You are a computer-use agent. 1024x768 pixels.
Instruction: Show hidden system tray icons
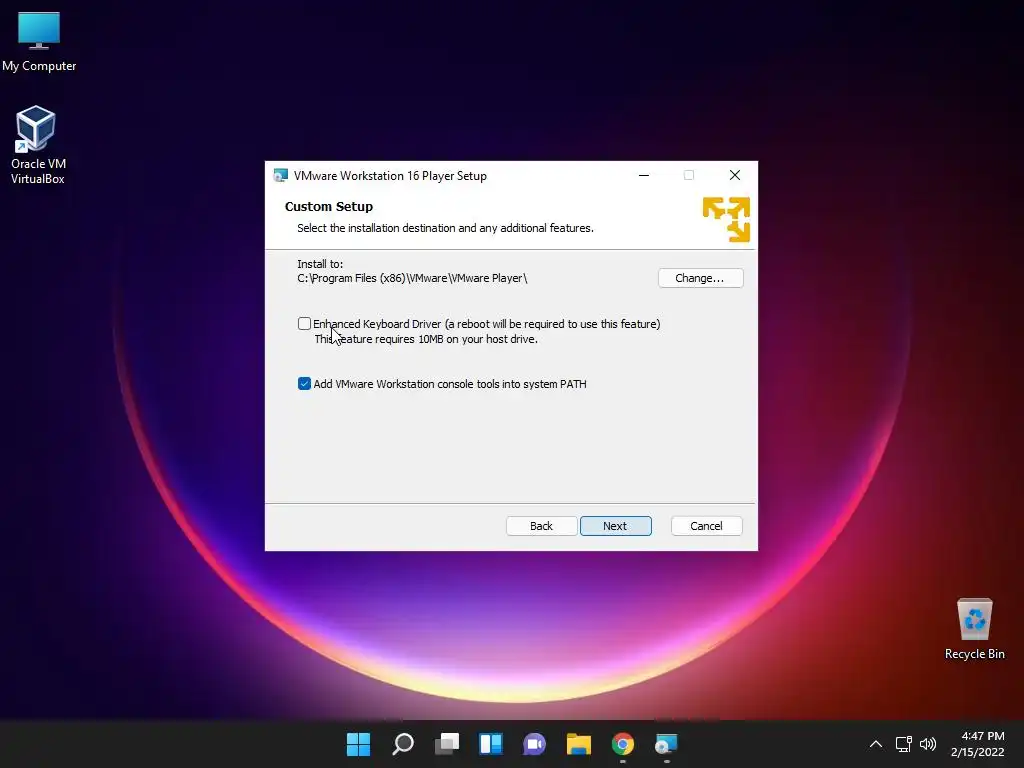click(x=876, y=744)
